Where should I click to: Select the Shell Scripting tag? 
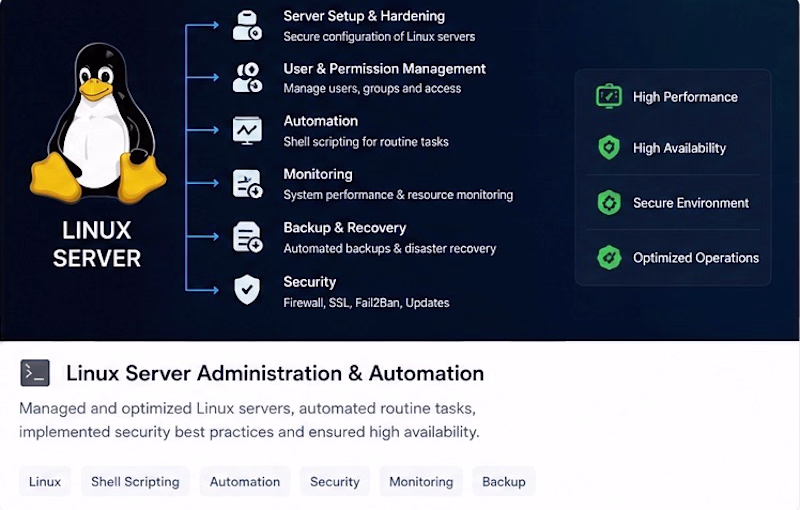[135, 481]
